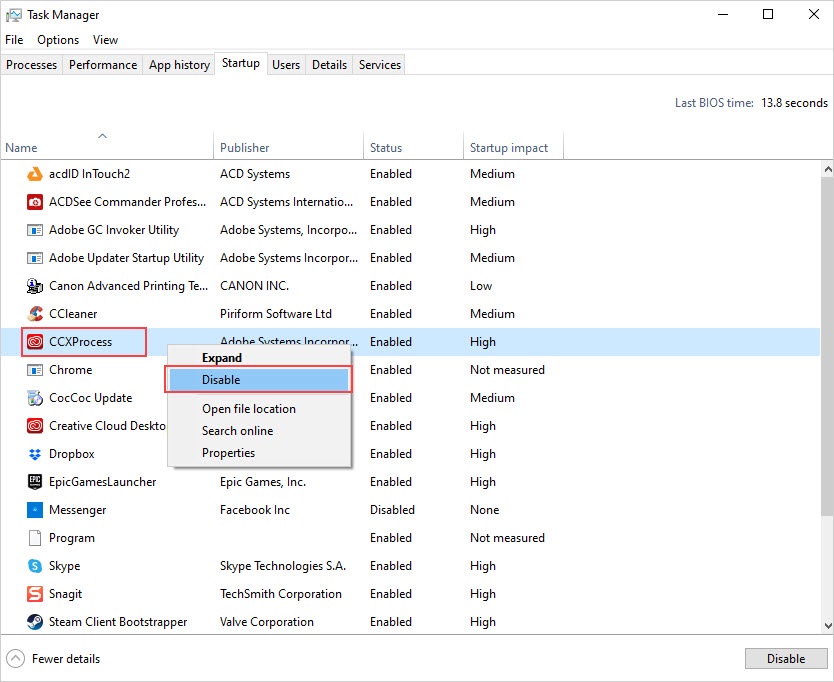The height and width of the screenshot is (682, 834).
Task: Click the EpicGamesLauncher icon
Action: (x=34, y=482)
